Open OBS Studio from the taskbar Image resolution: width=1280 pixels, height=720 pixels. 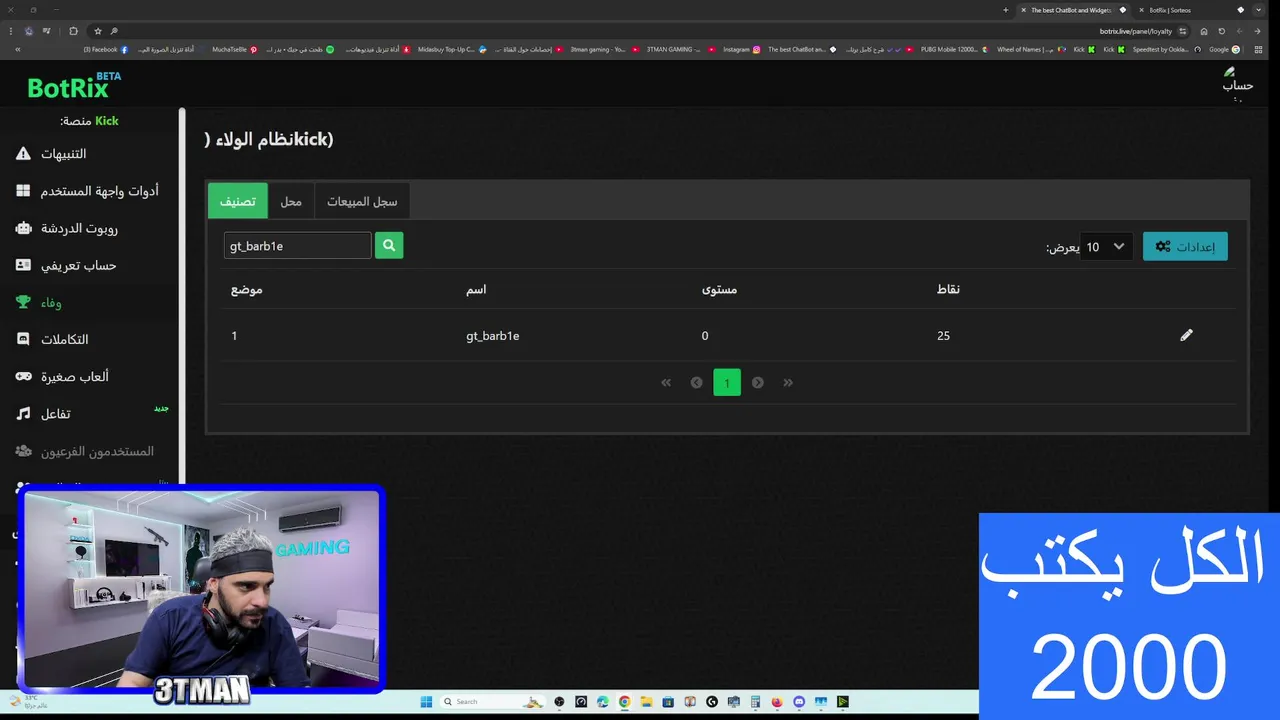(x=559, y=702)
